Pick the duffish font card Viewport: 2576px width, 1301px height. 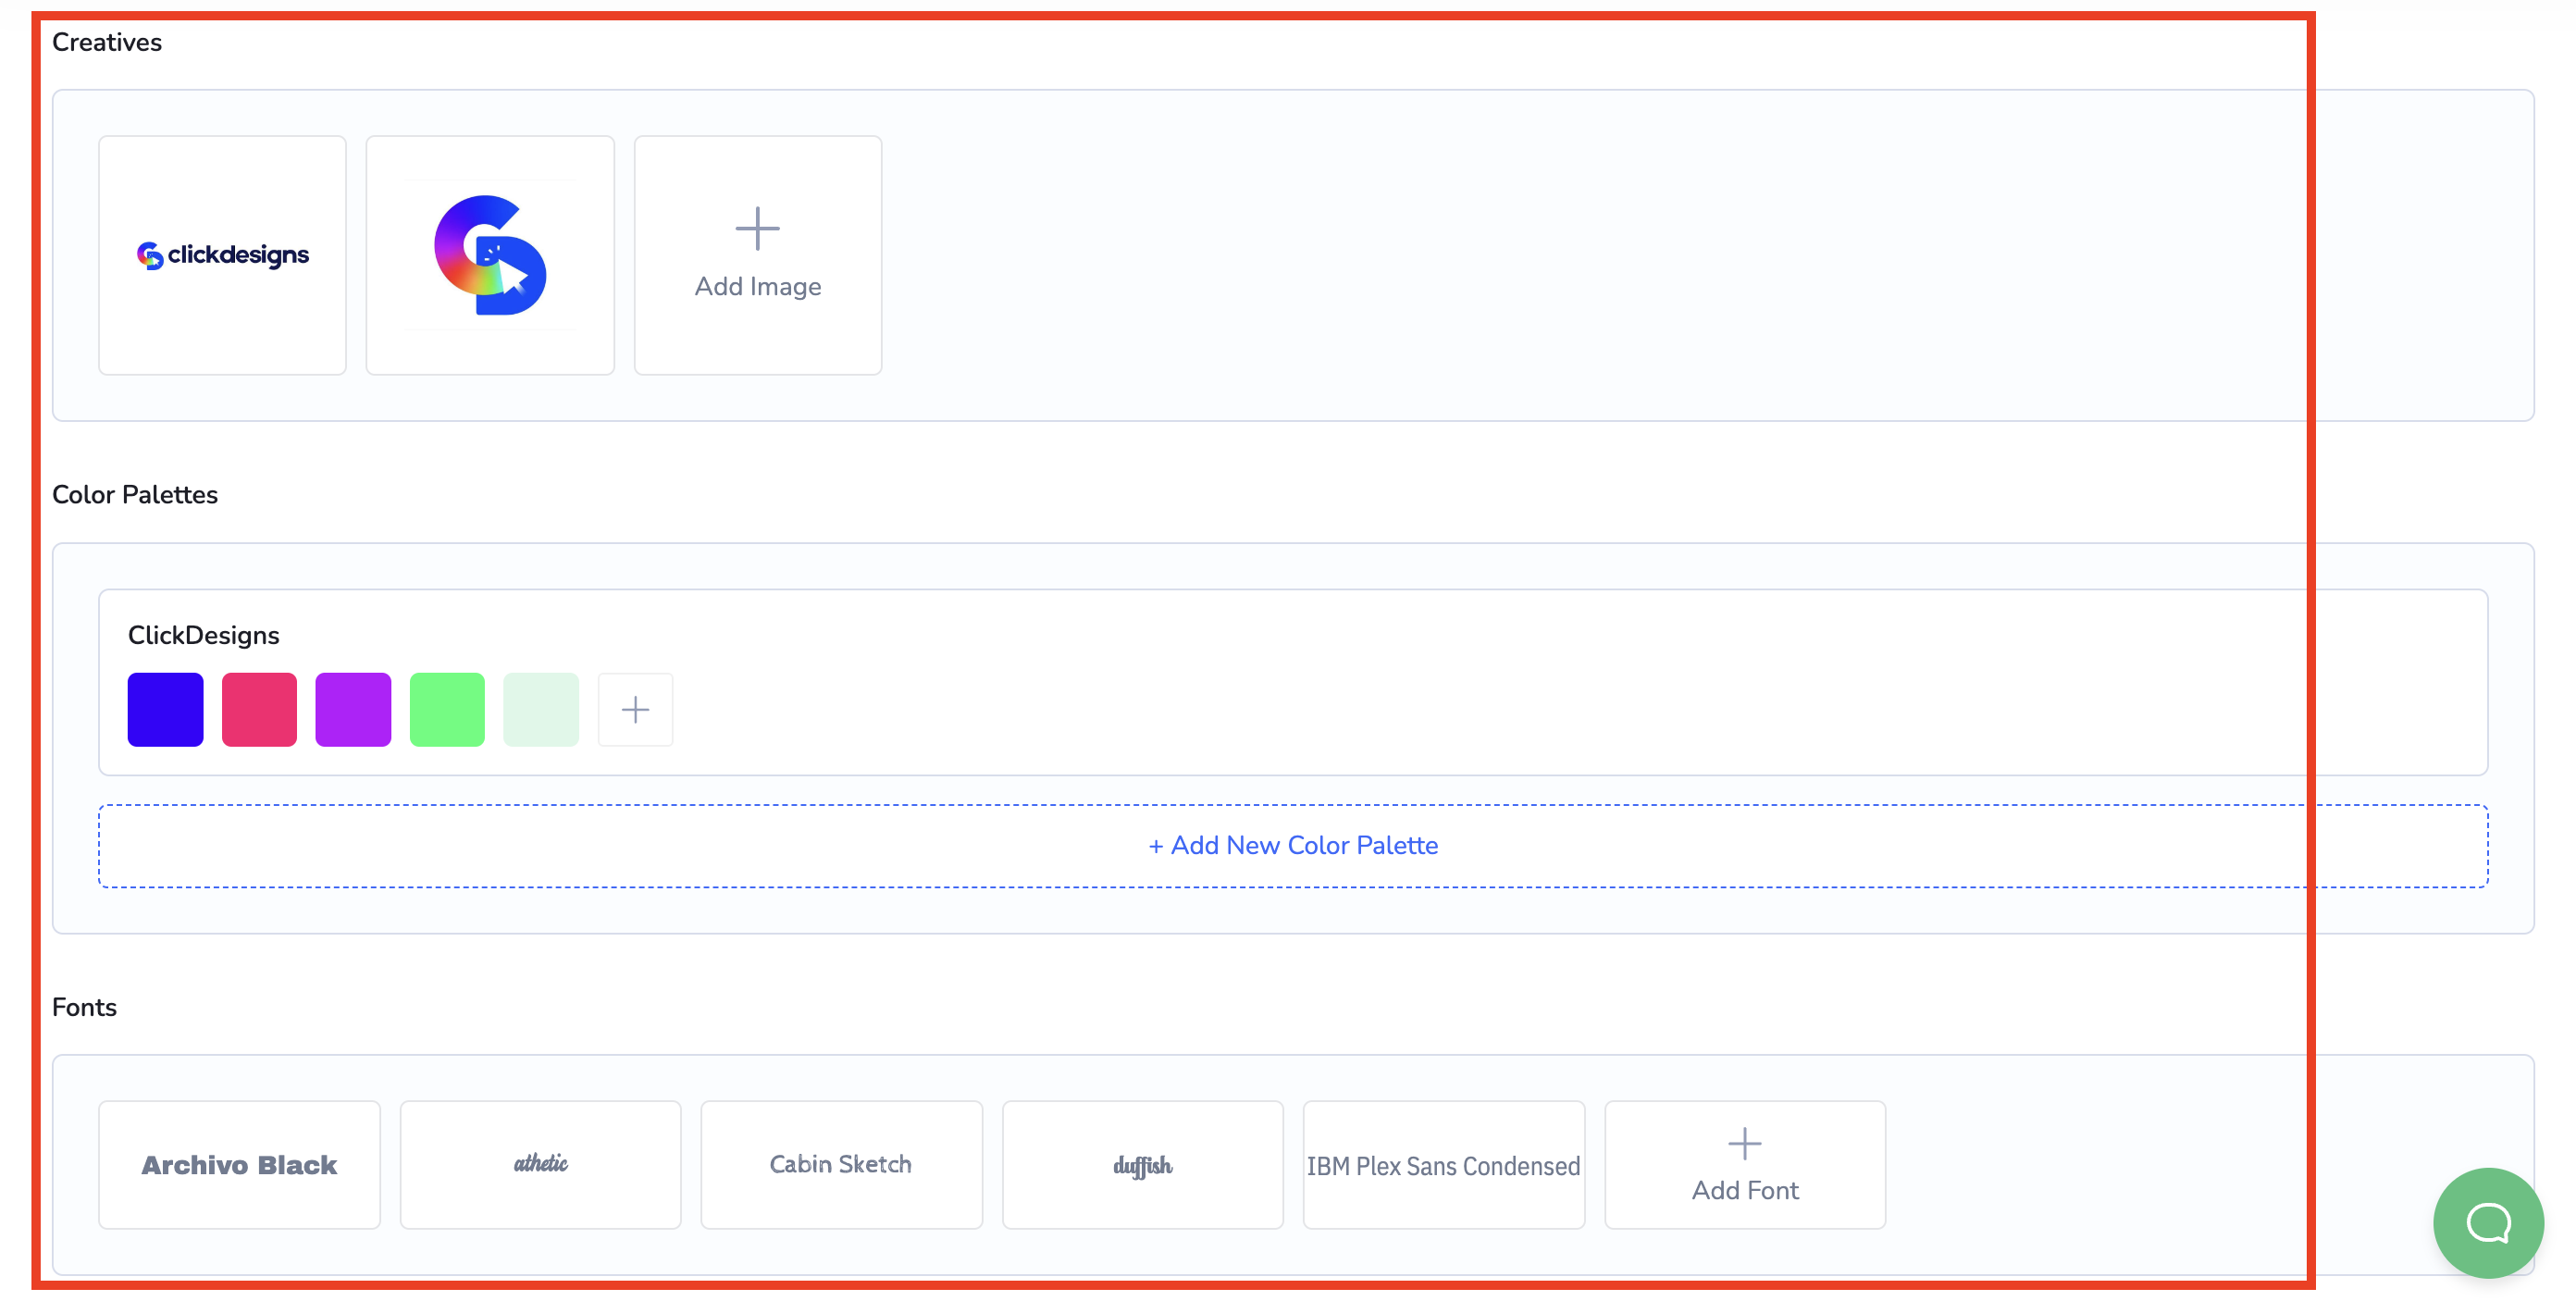1142,1164
